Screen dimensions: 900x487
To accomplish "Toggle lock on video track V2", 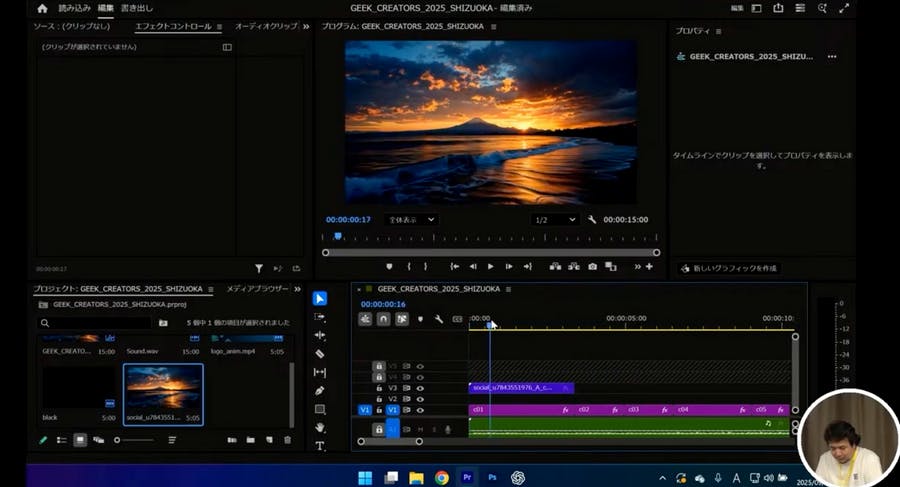I will click(379, 398).
